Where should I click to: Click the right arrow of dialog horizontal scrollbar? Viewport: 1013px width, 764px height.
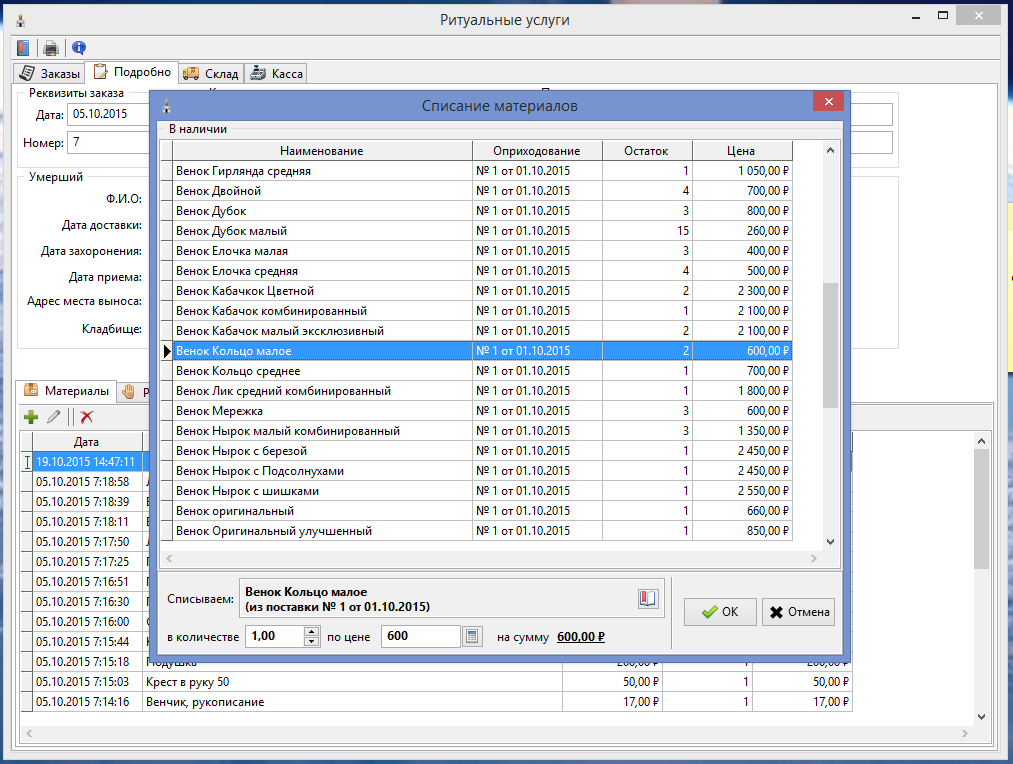point(814,558)
